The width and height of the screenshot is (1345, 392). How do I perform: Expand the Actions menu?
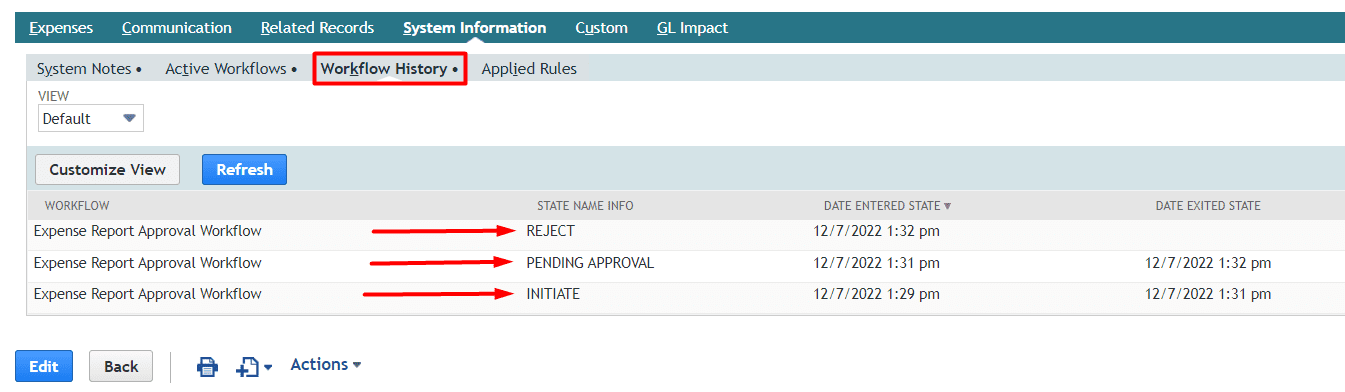326,365
